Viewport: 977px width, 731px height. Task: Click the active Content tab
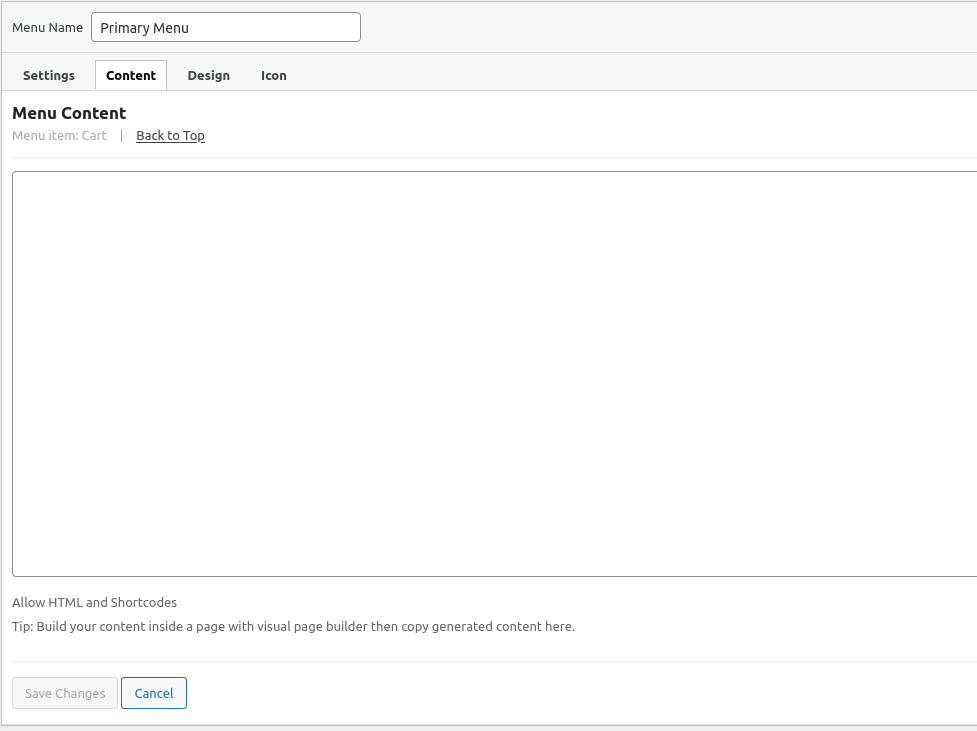click(131, 75)
